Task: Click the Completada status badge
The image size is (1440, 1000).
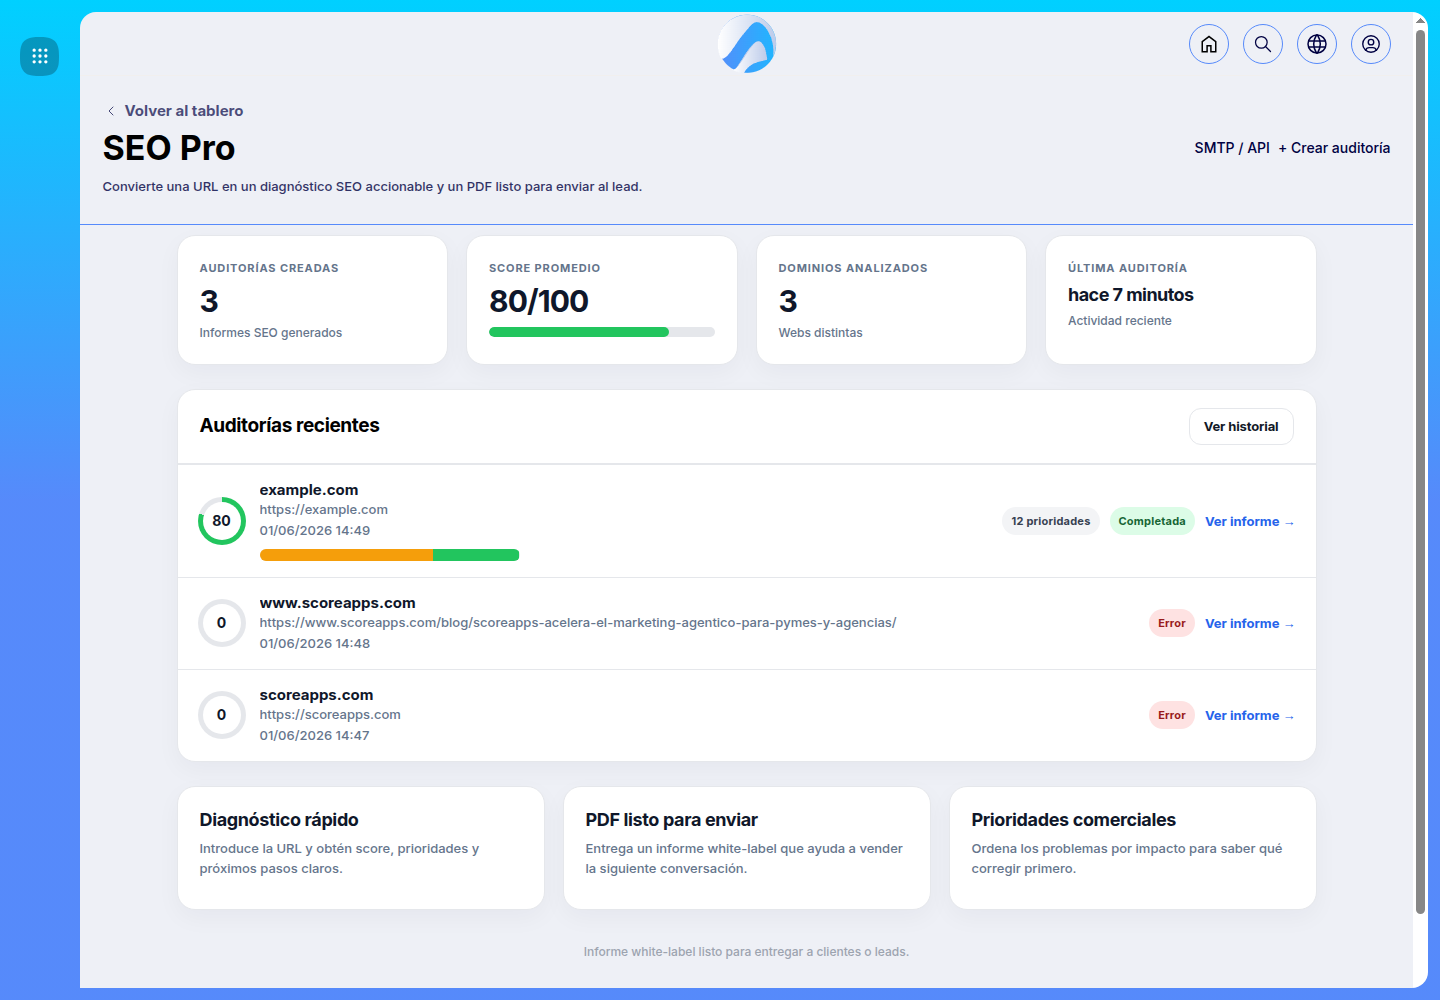Action: coord(1152,521)
